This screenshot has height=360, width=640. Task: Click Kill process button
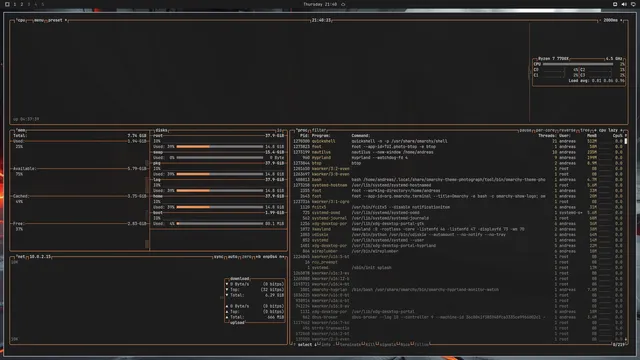tap(370, 344)
